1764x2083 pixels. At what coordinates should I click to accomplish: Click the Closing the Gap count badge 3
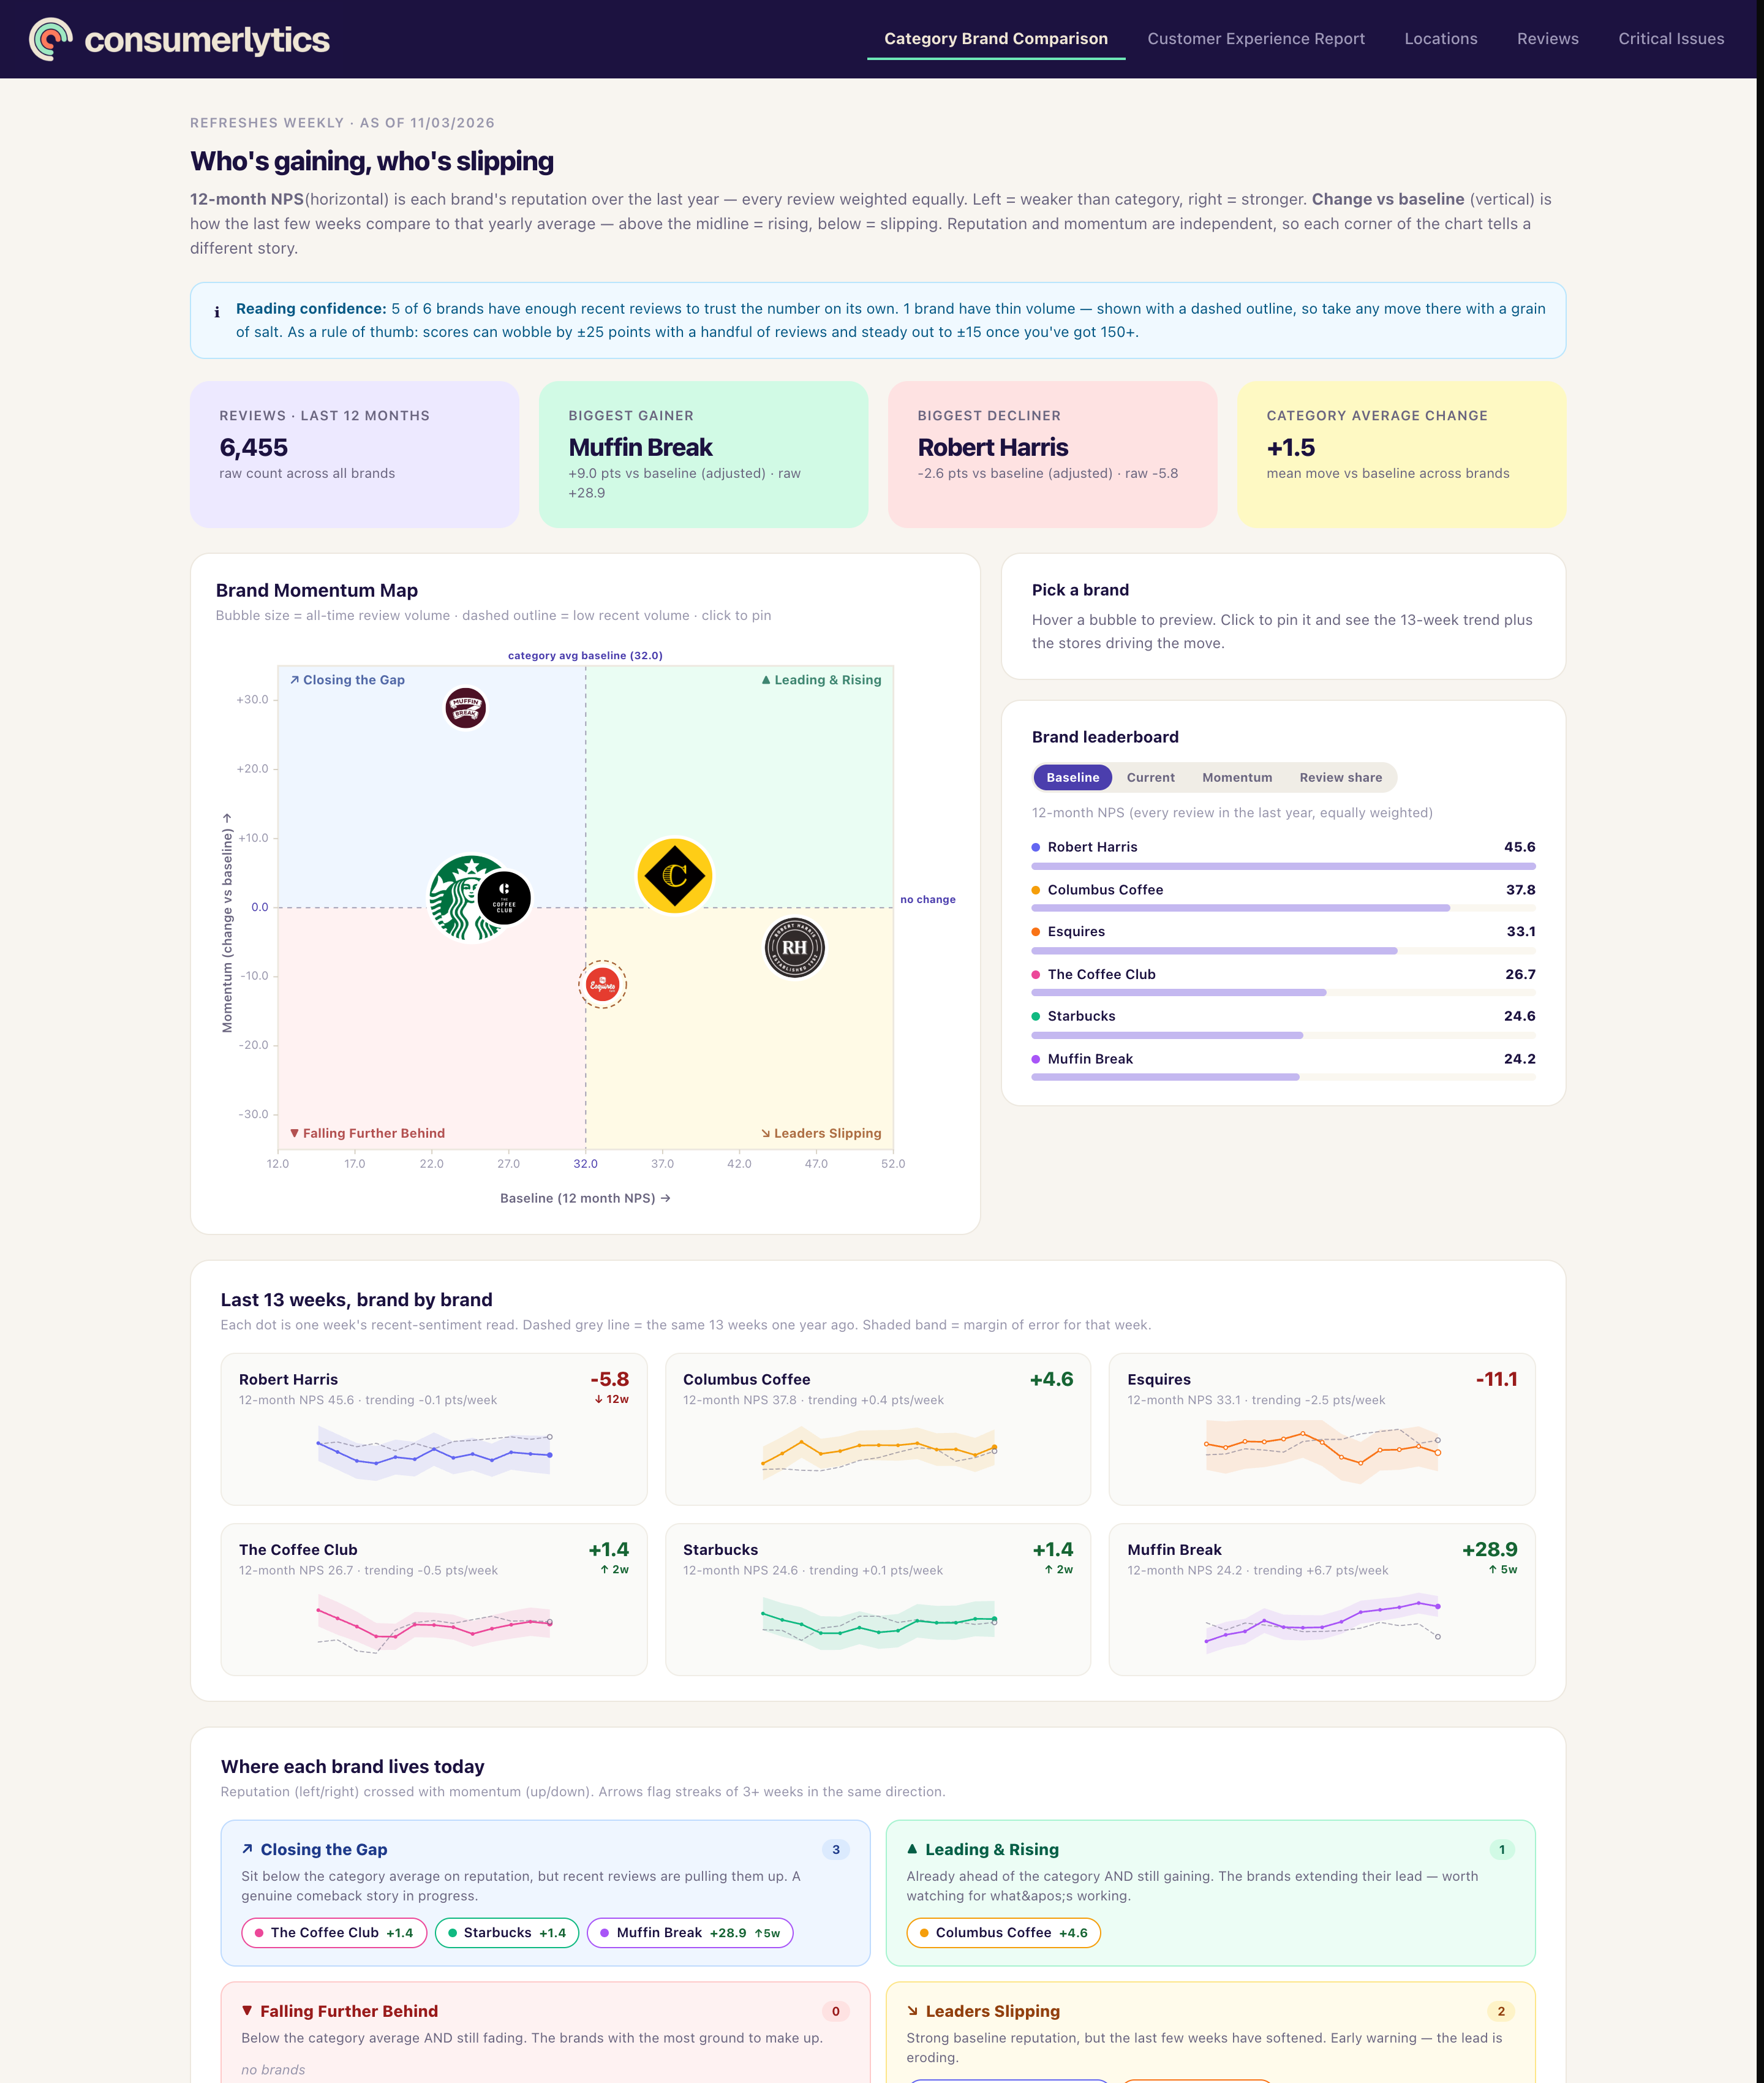[836, 1849]
